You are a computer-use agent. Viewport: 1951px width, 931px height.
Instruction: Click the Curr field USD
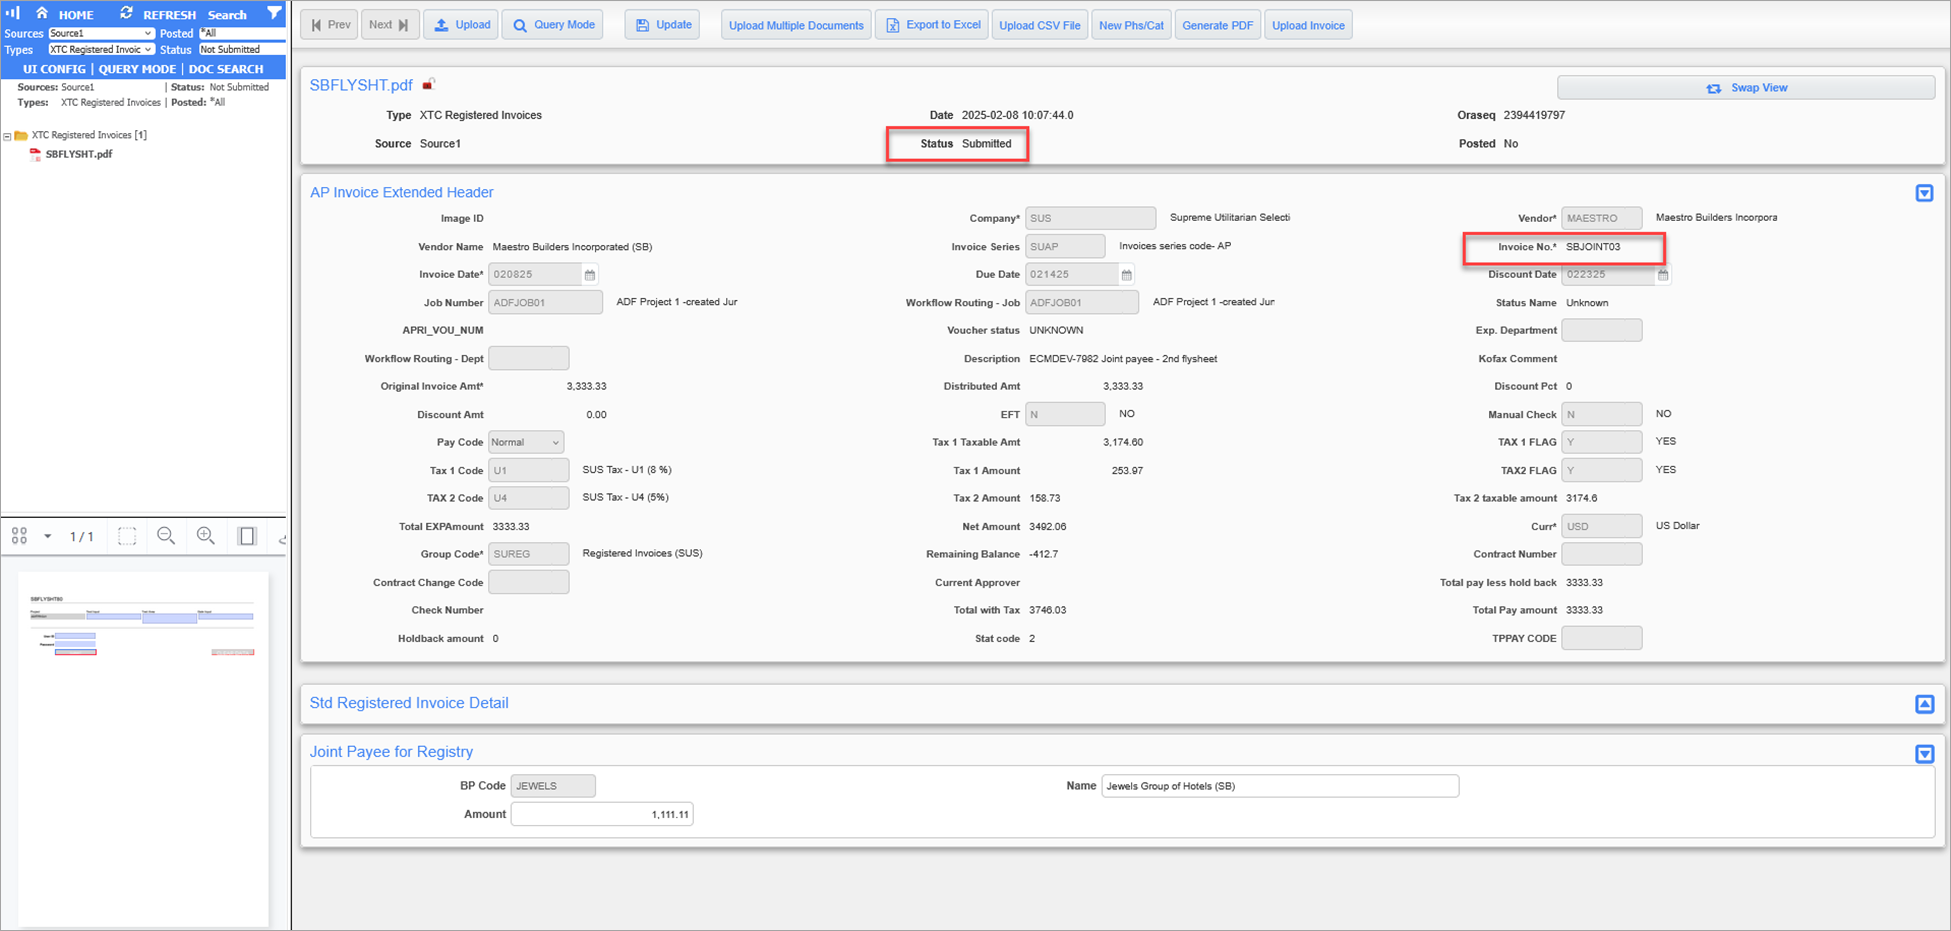(1601, 526)
